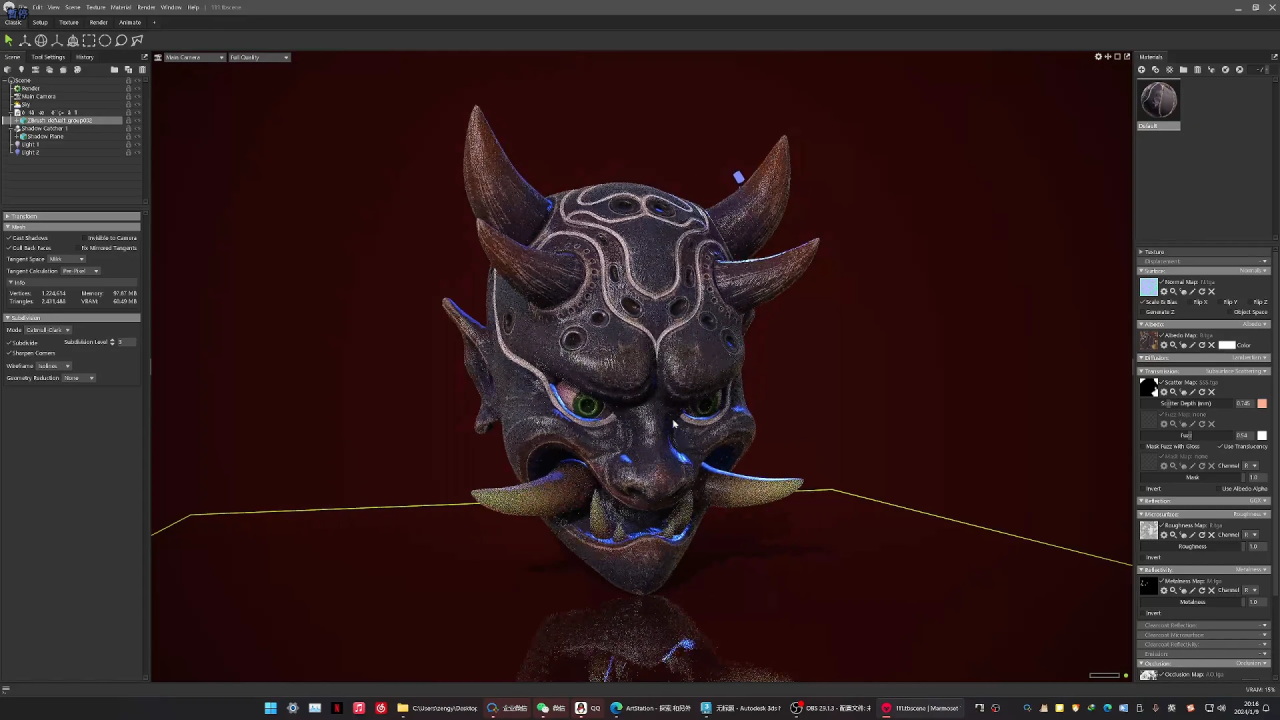Click viewport settings gear icon
The width and height of the screenshot is (1280, 720).
tap(1098, 57)
